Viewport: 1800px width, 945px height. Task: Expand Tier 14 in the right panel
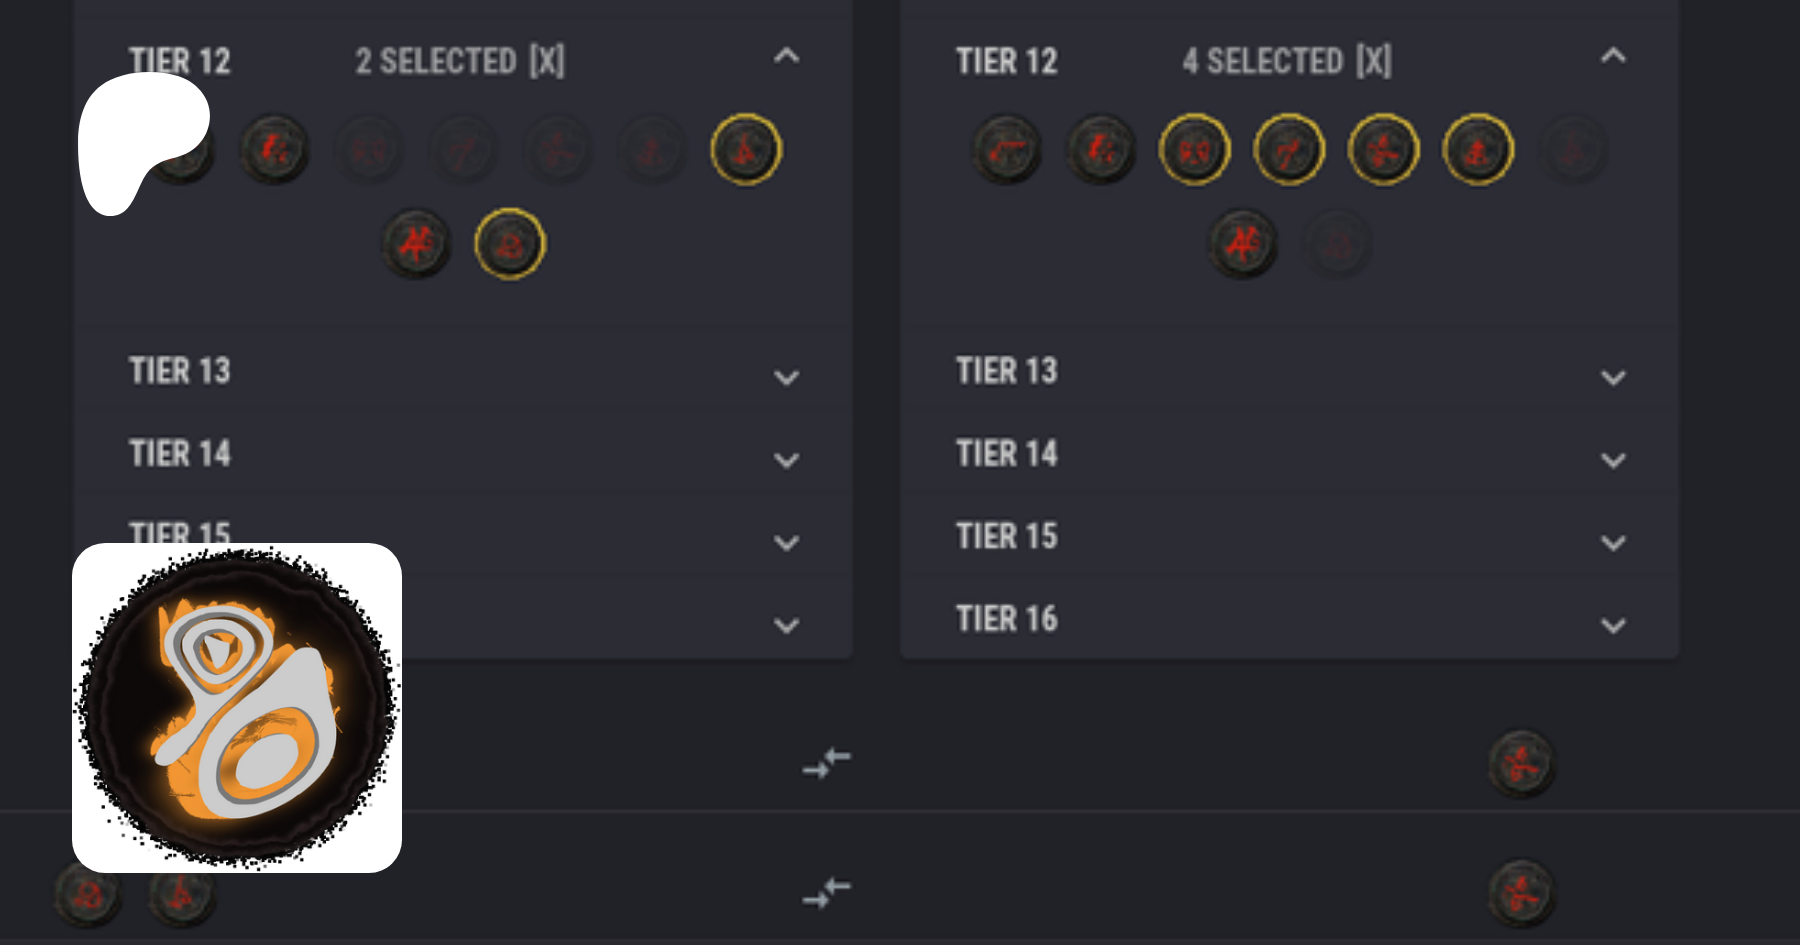click(1612, 460)
